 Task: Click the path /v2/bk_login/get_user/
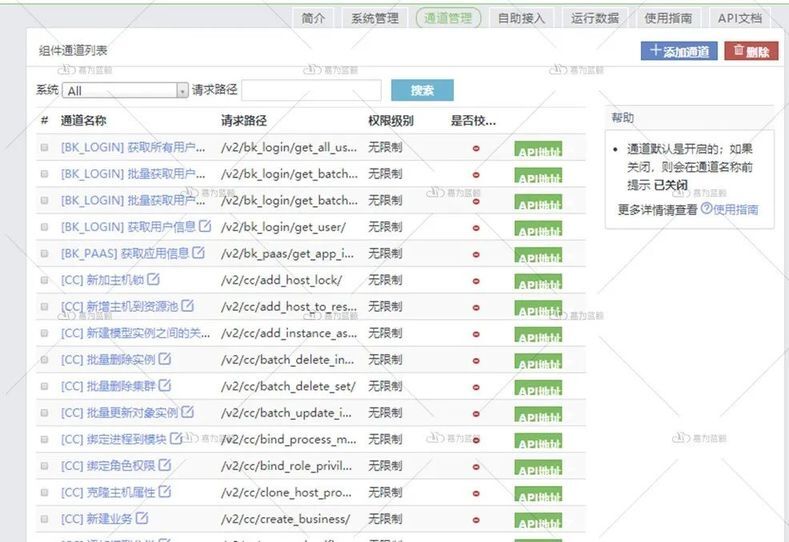pos(283,227)
